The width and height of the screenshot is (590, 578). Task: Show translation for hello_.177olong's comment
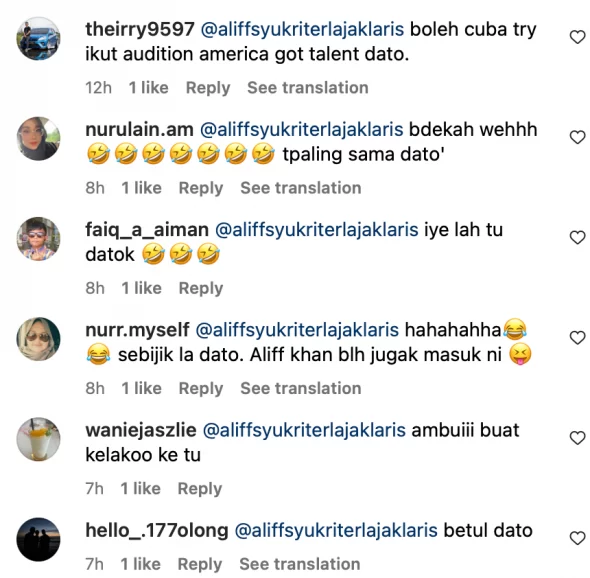pos(300,564)
